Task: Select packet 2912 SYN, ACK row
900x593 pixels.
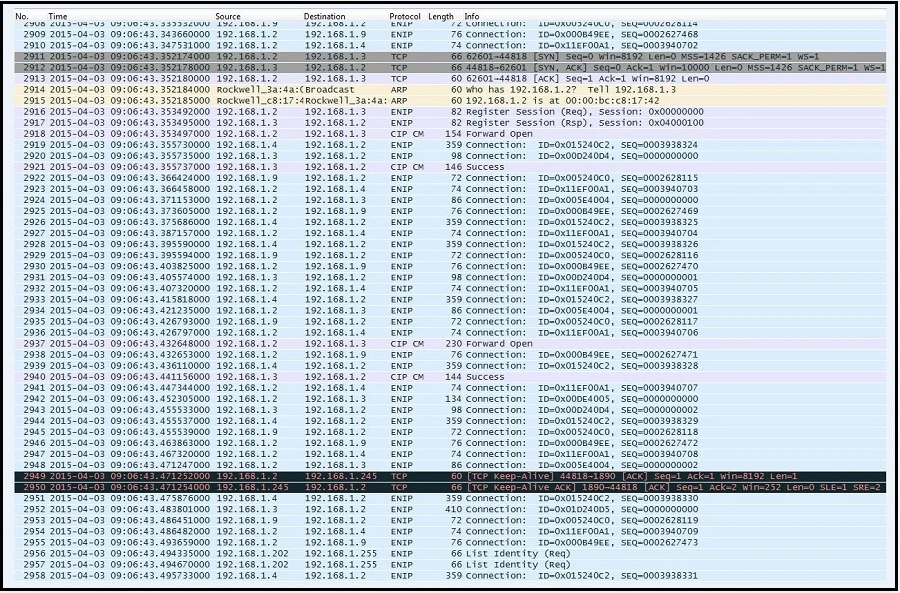Action: pyautogui.click(x=450, y=67)
